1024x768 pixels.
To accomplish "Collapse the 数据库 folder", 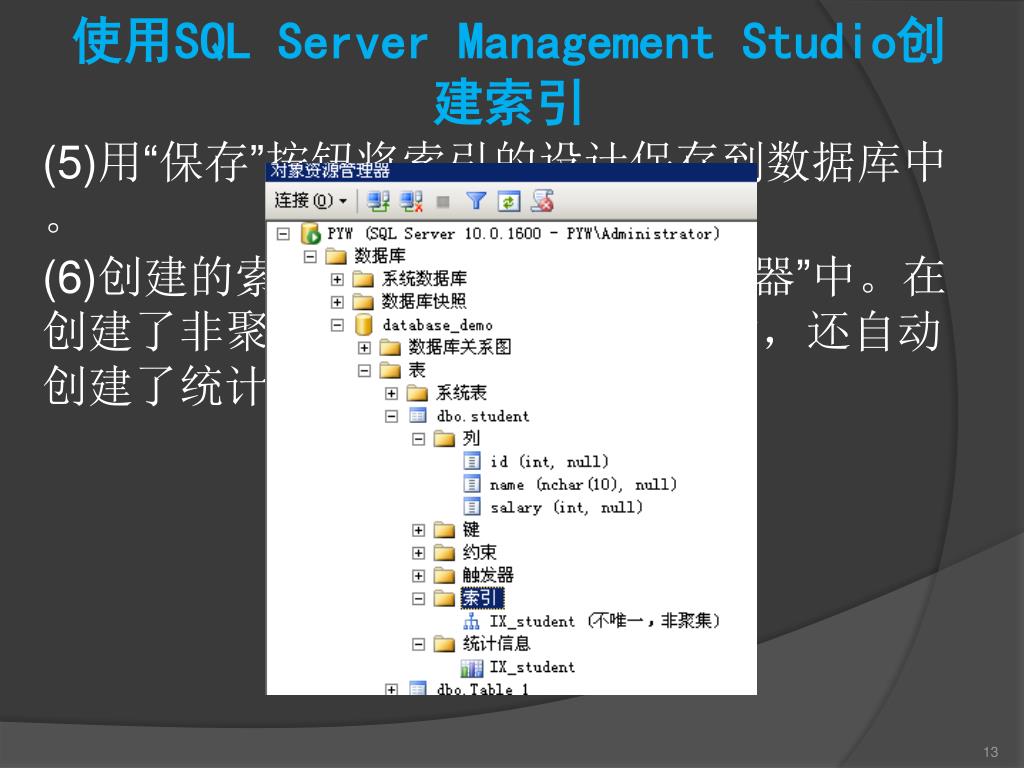I will [x=310, y=257].
